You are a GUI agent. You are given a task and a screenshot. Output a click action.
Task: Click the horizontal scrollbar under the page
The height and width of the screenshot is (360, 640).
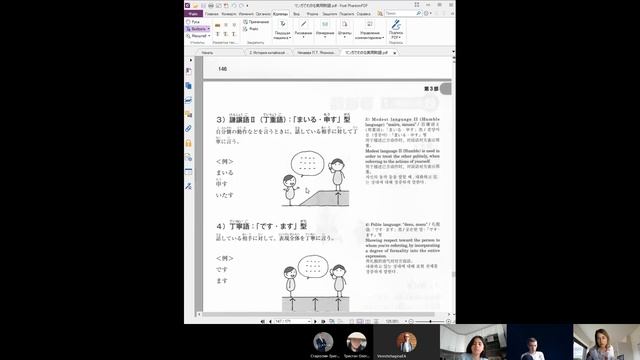pos(318,314)
